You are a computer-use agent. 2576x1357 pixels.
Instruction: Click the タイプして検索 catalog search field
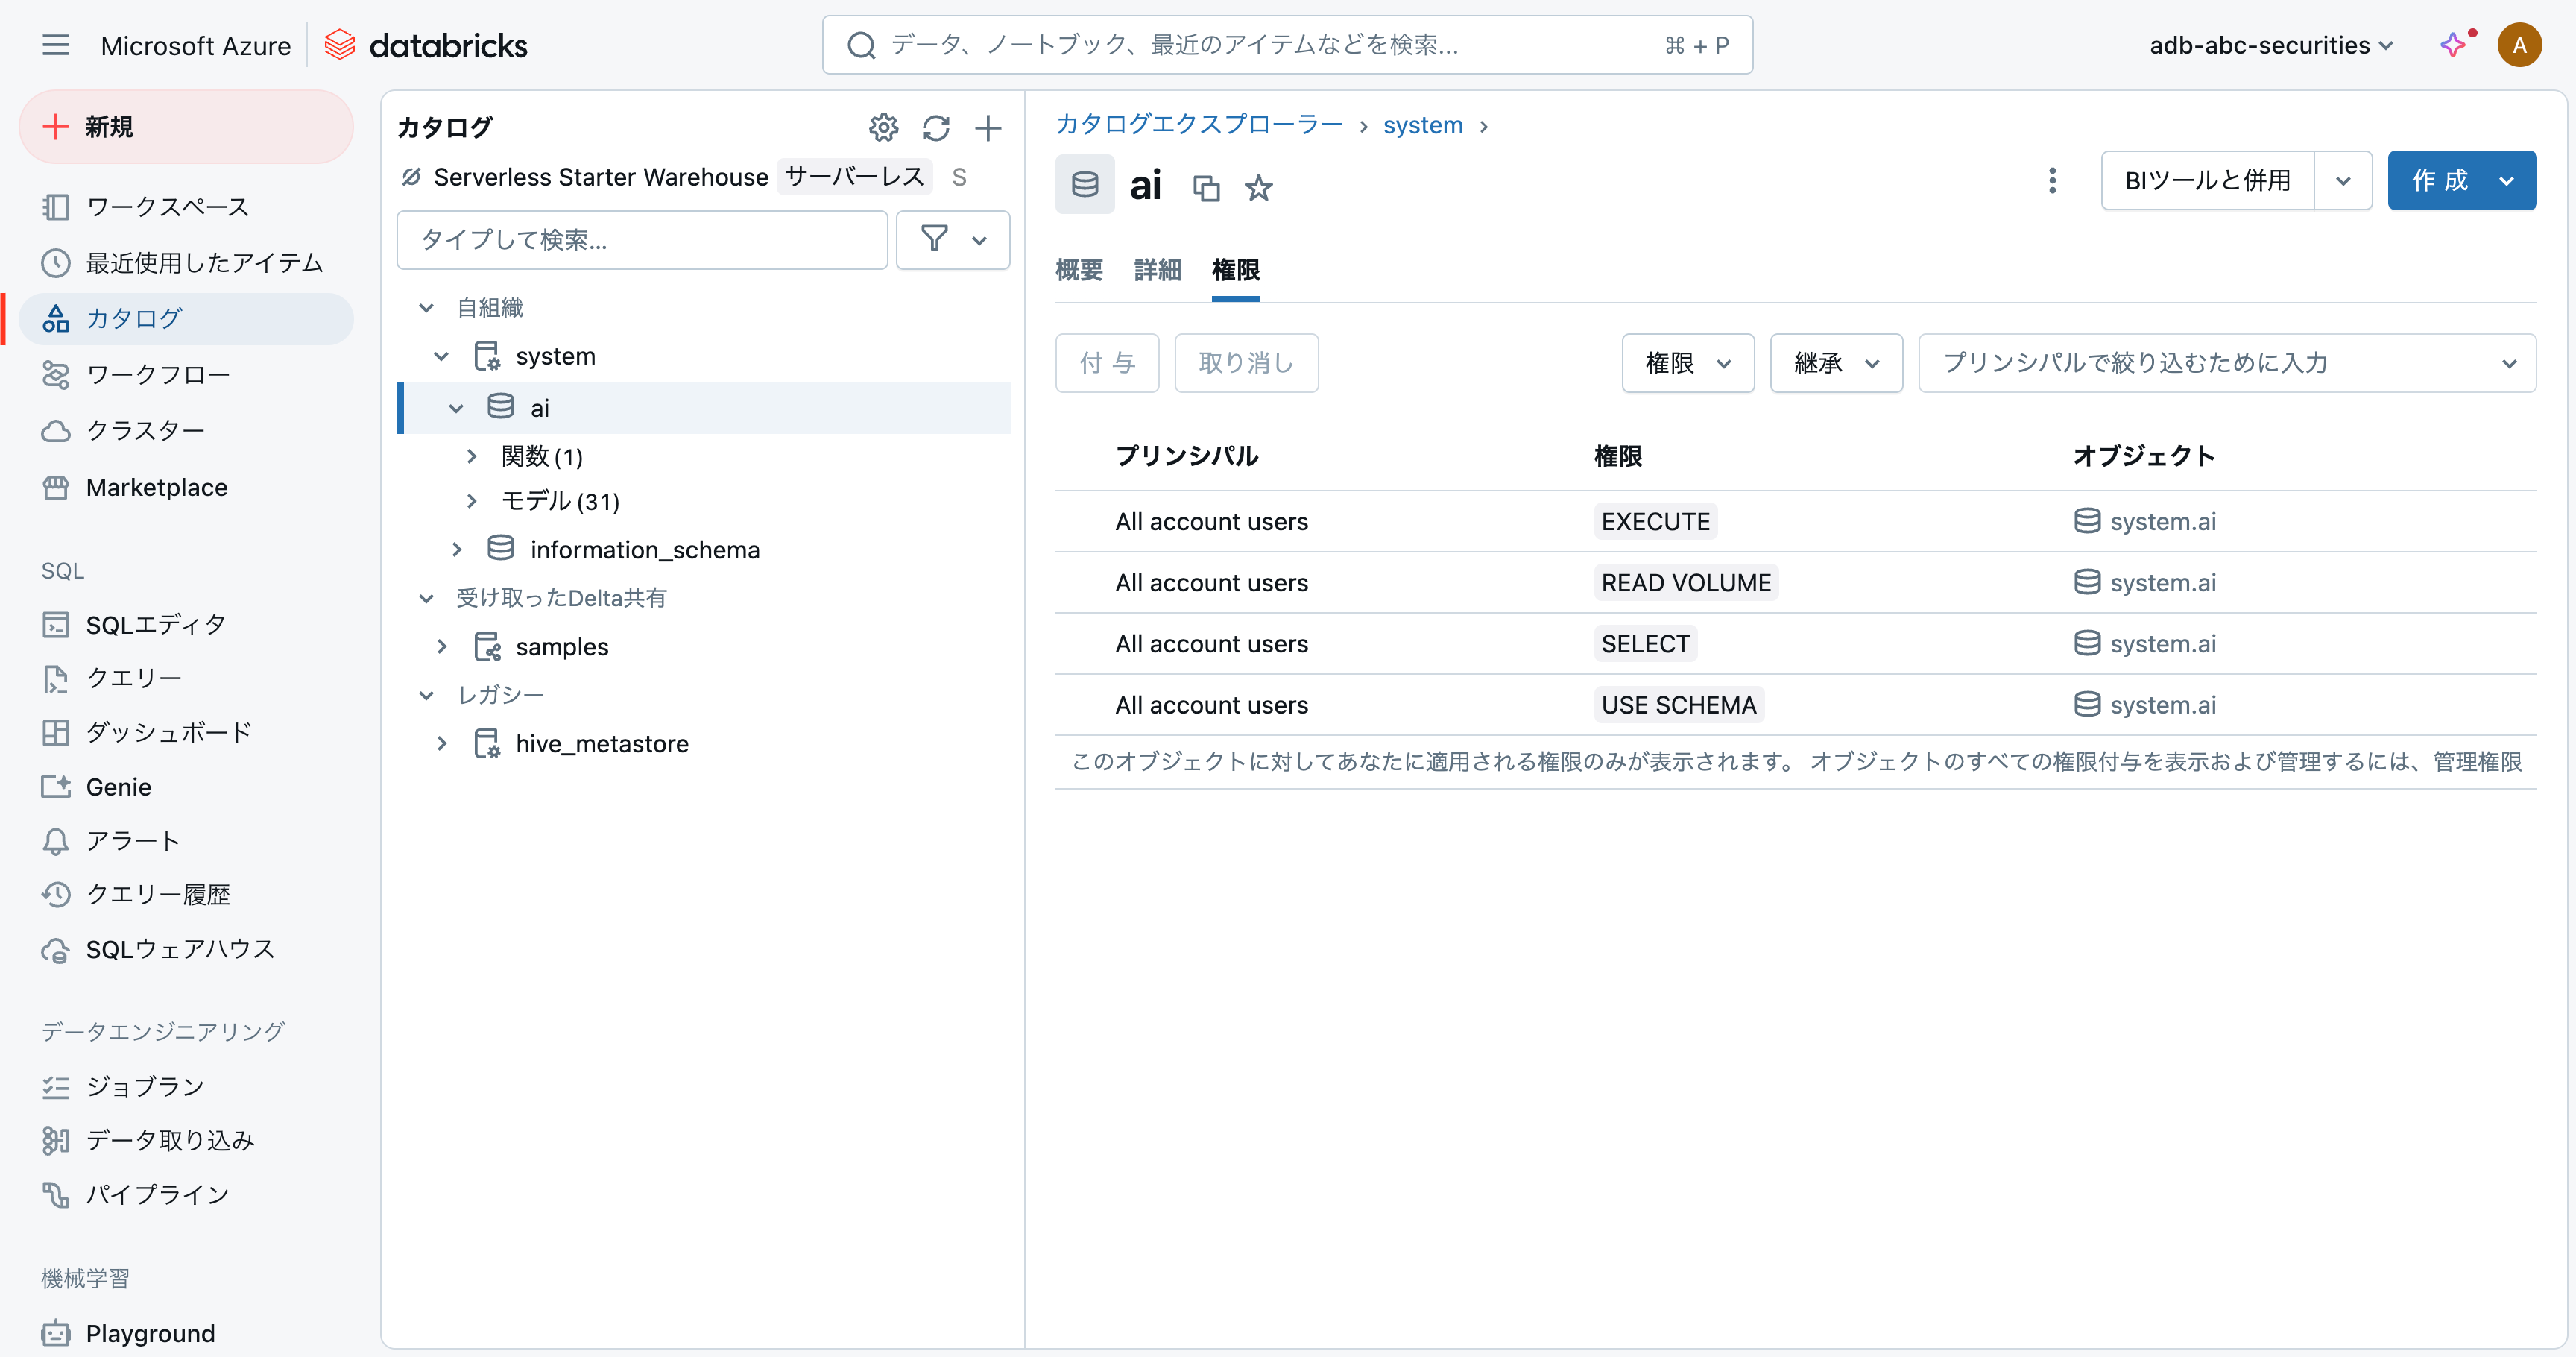641,240
